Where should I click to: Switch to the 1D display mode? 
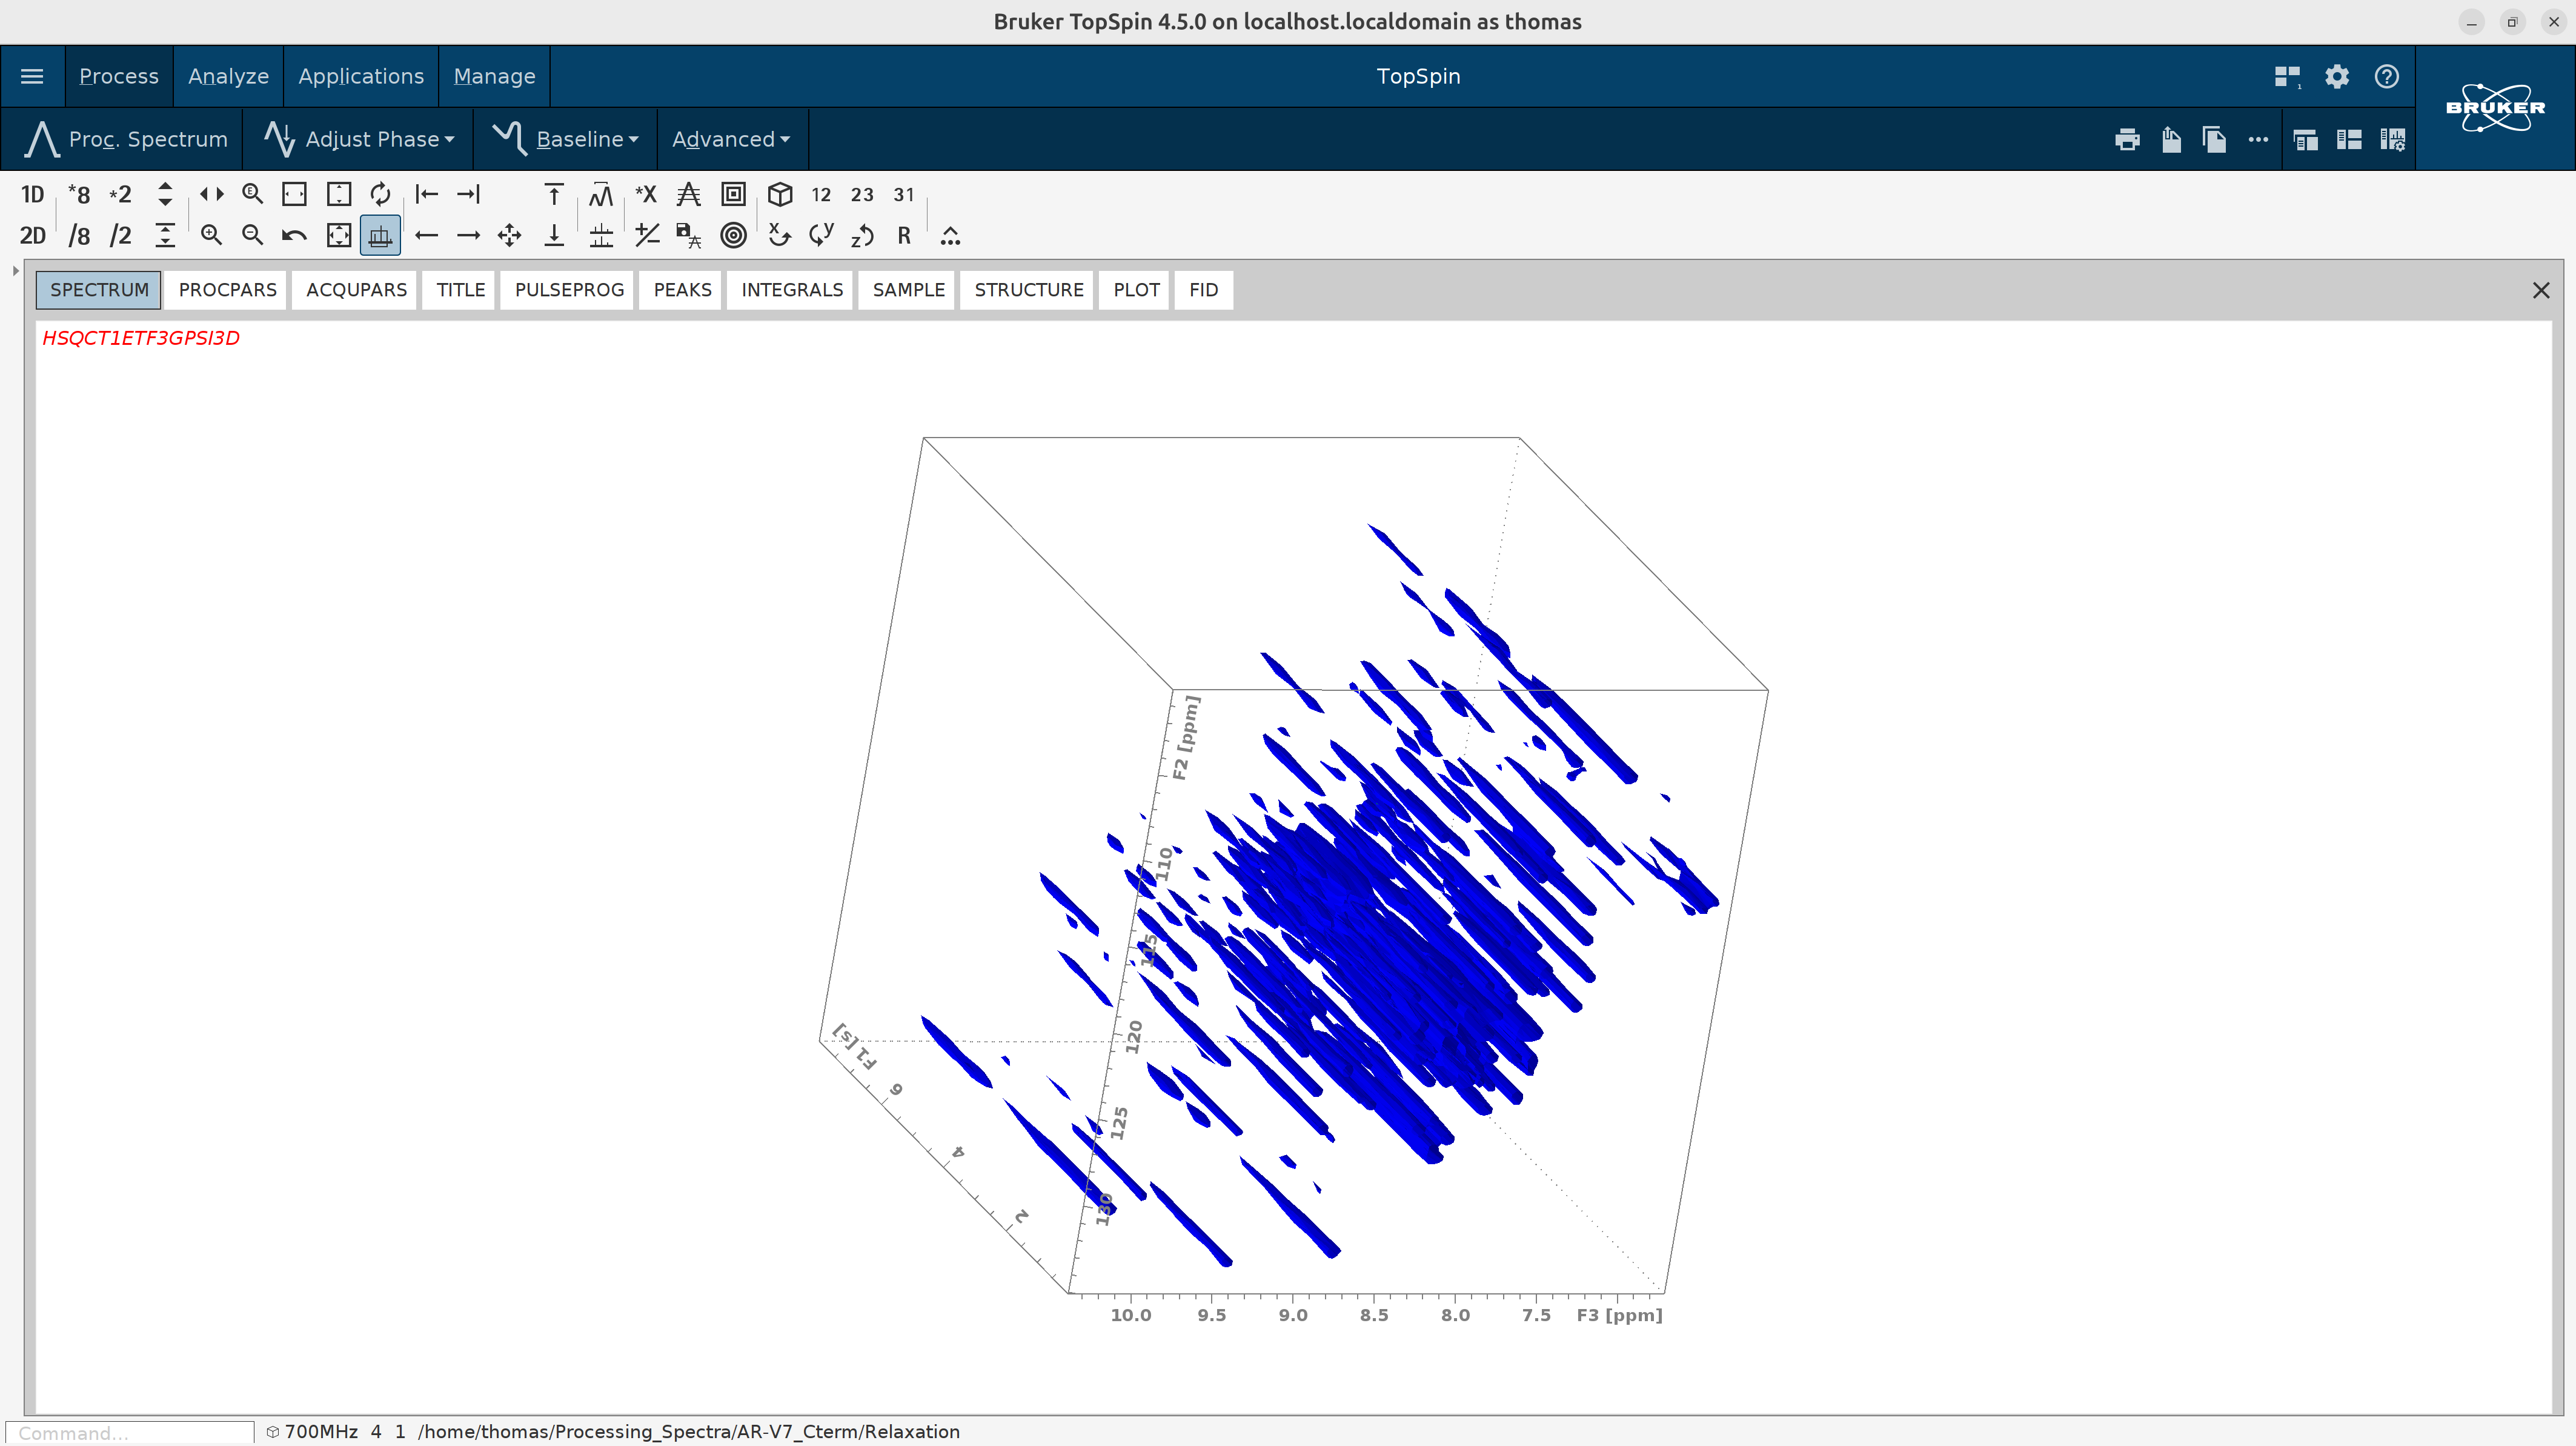(x=32, y=194)
